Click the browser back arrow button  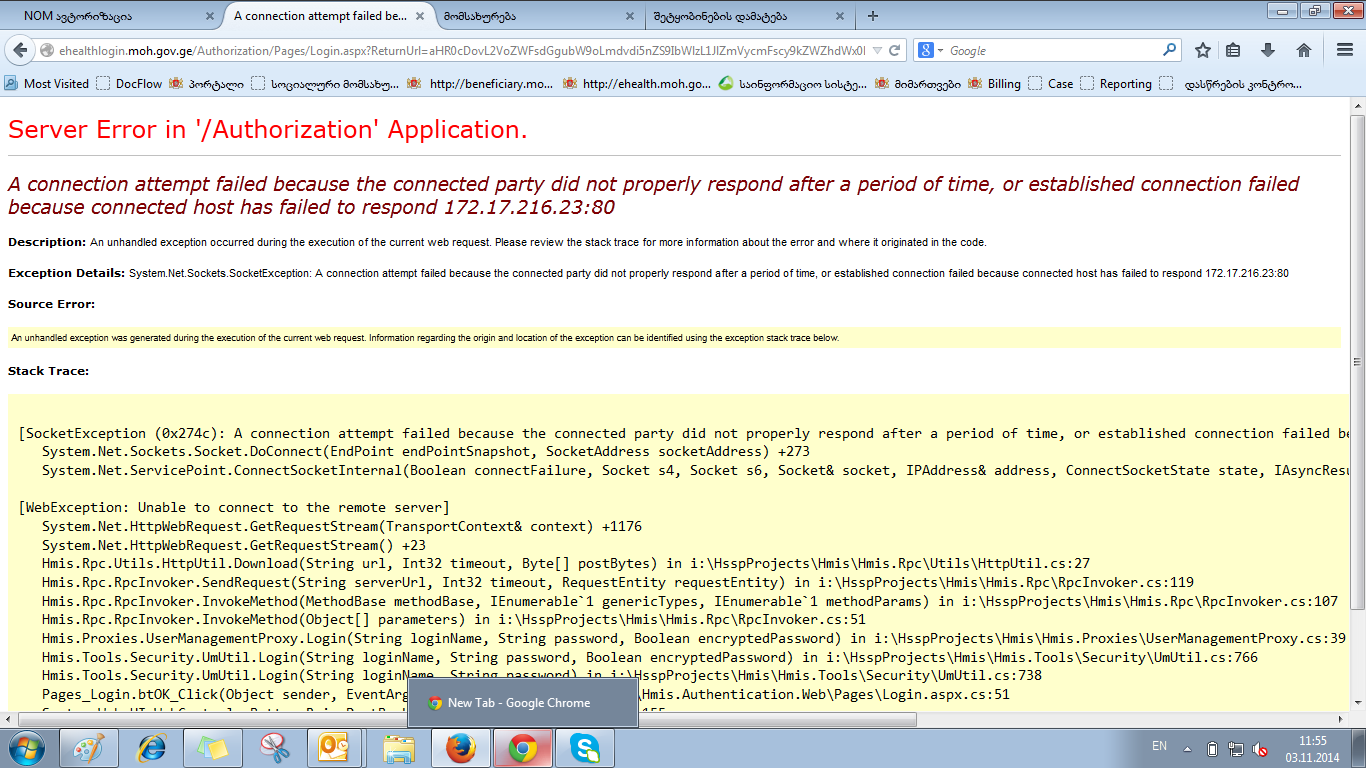pos(20,50)
